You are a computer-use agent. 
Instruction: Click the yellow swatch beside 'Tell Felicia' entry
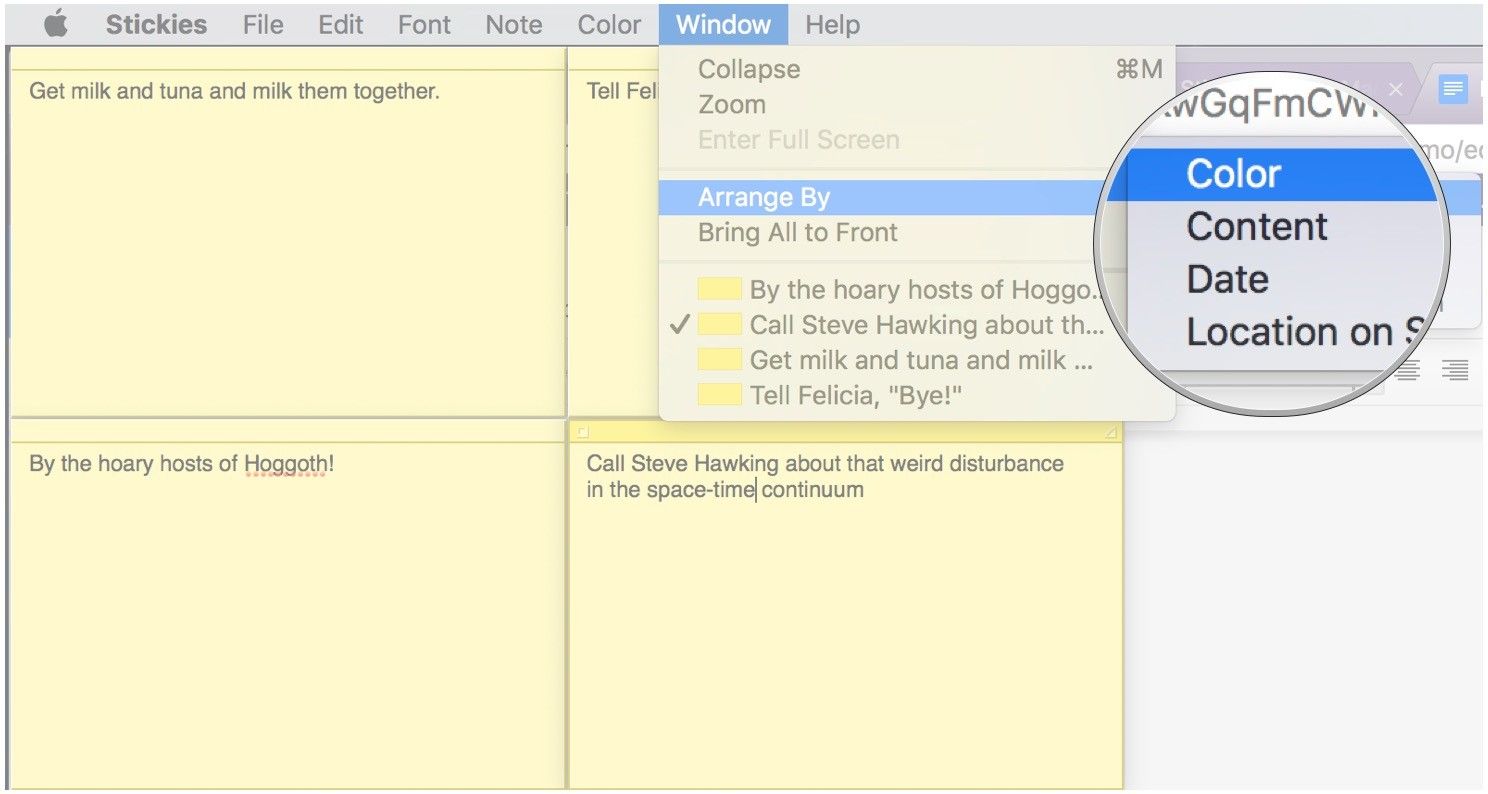[x=719, y=395]
